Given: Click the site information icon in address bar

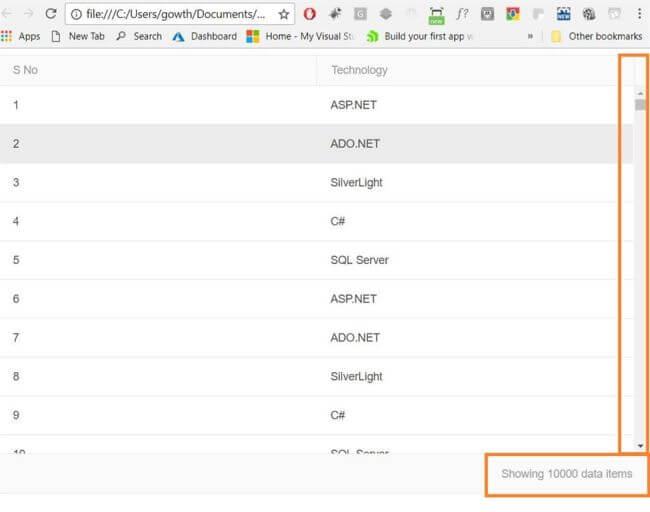Looking at the screenshot, I should 76,14.
